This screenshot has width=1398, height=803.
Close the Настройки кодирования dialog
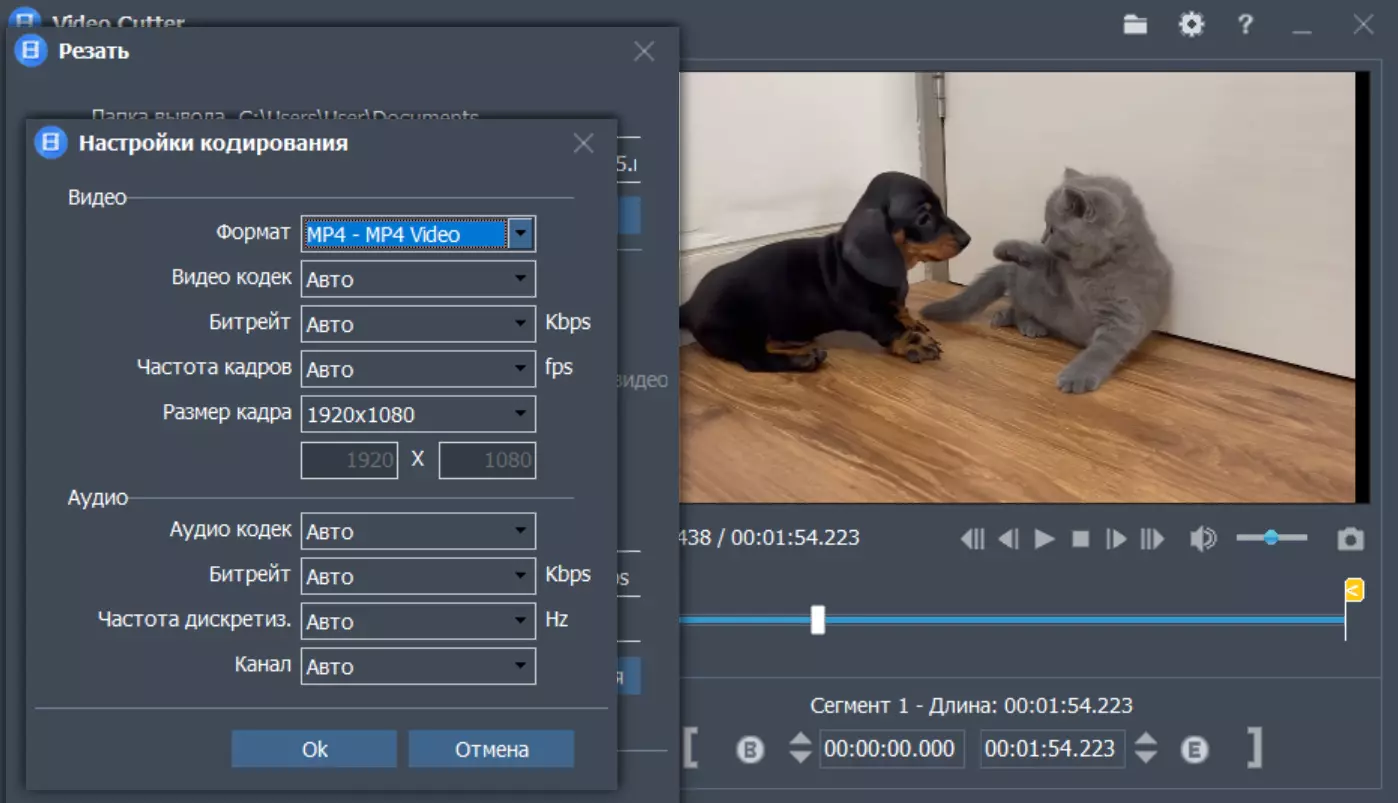click(584, 143)
